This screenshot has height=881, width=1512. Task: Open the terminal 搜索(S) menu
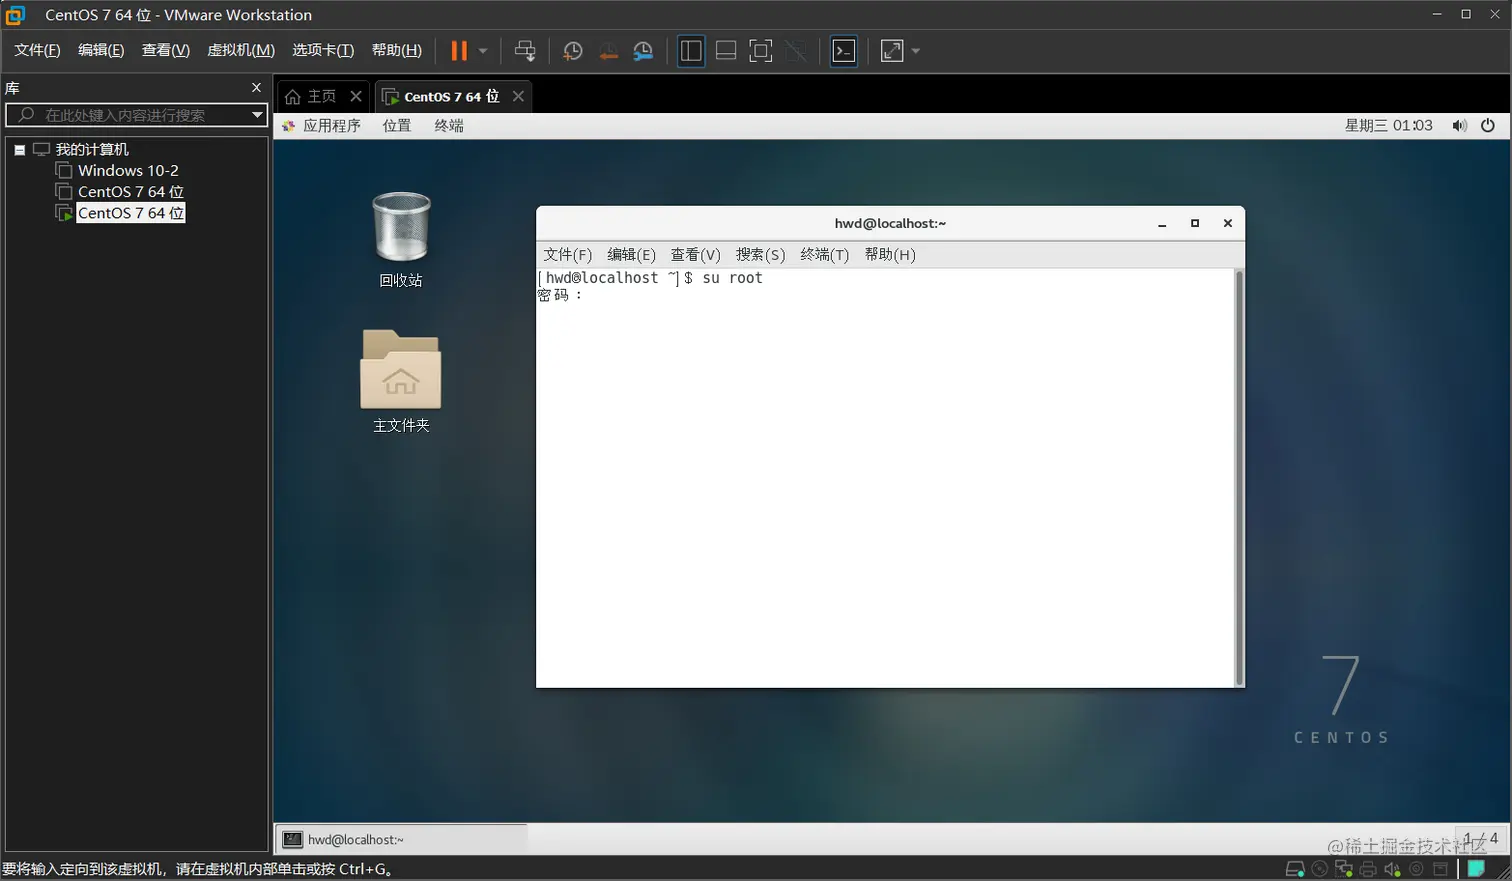[x=760, y=255]
